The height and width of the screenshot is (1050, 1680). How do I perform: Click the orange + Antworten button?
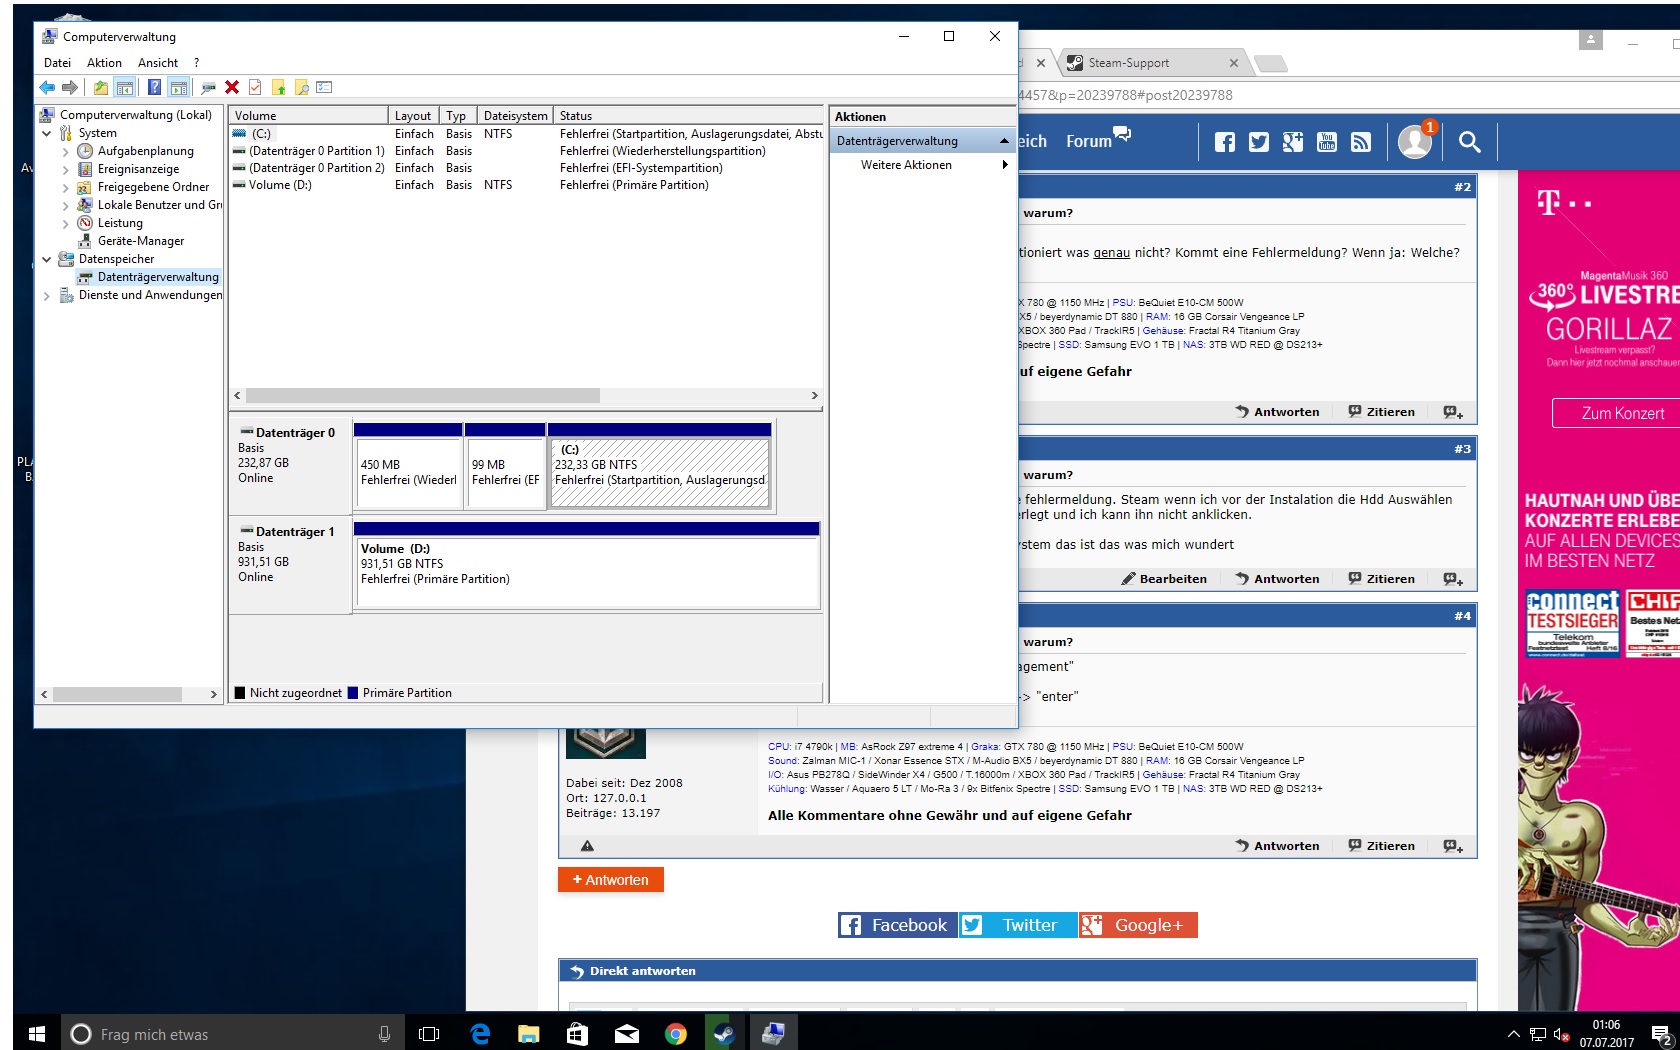[x=611, y=880]
